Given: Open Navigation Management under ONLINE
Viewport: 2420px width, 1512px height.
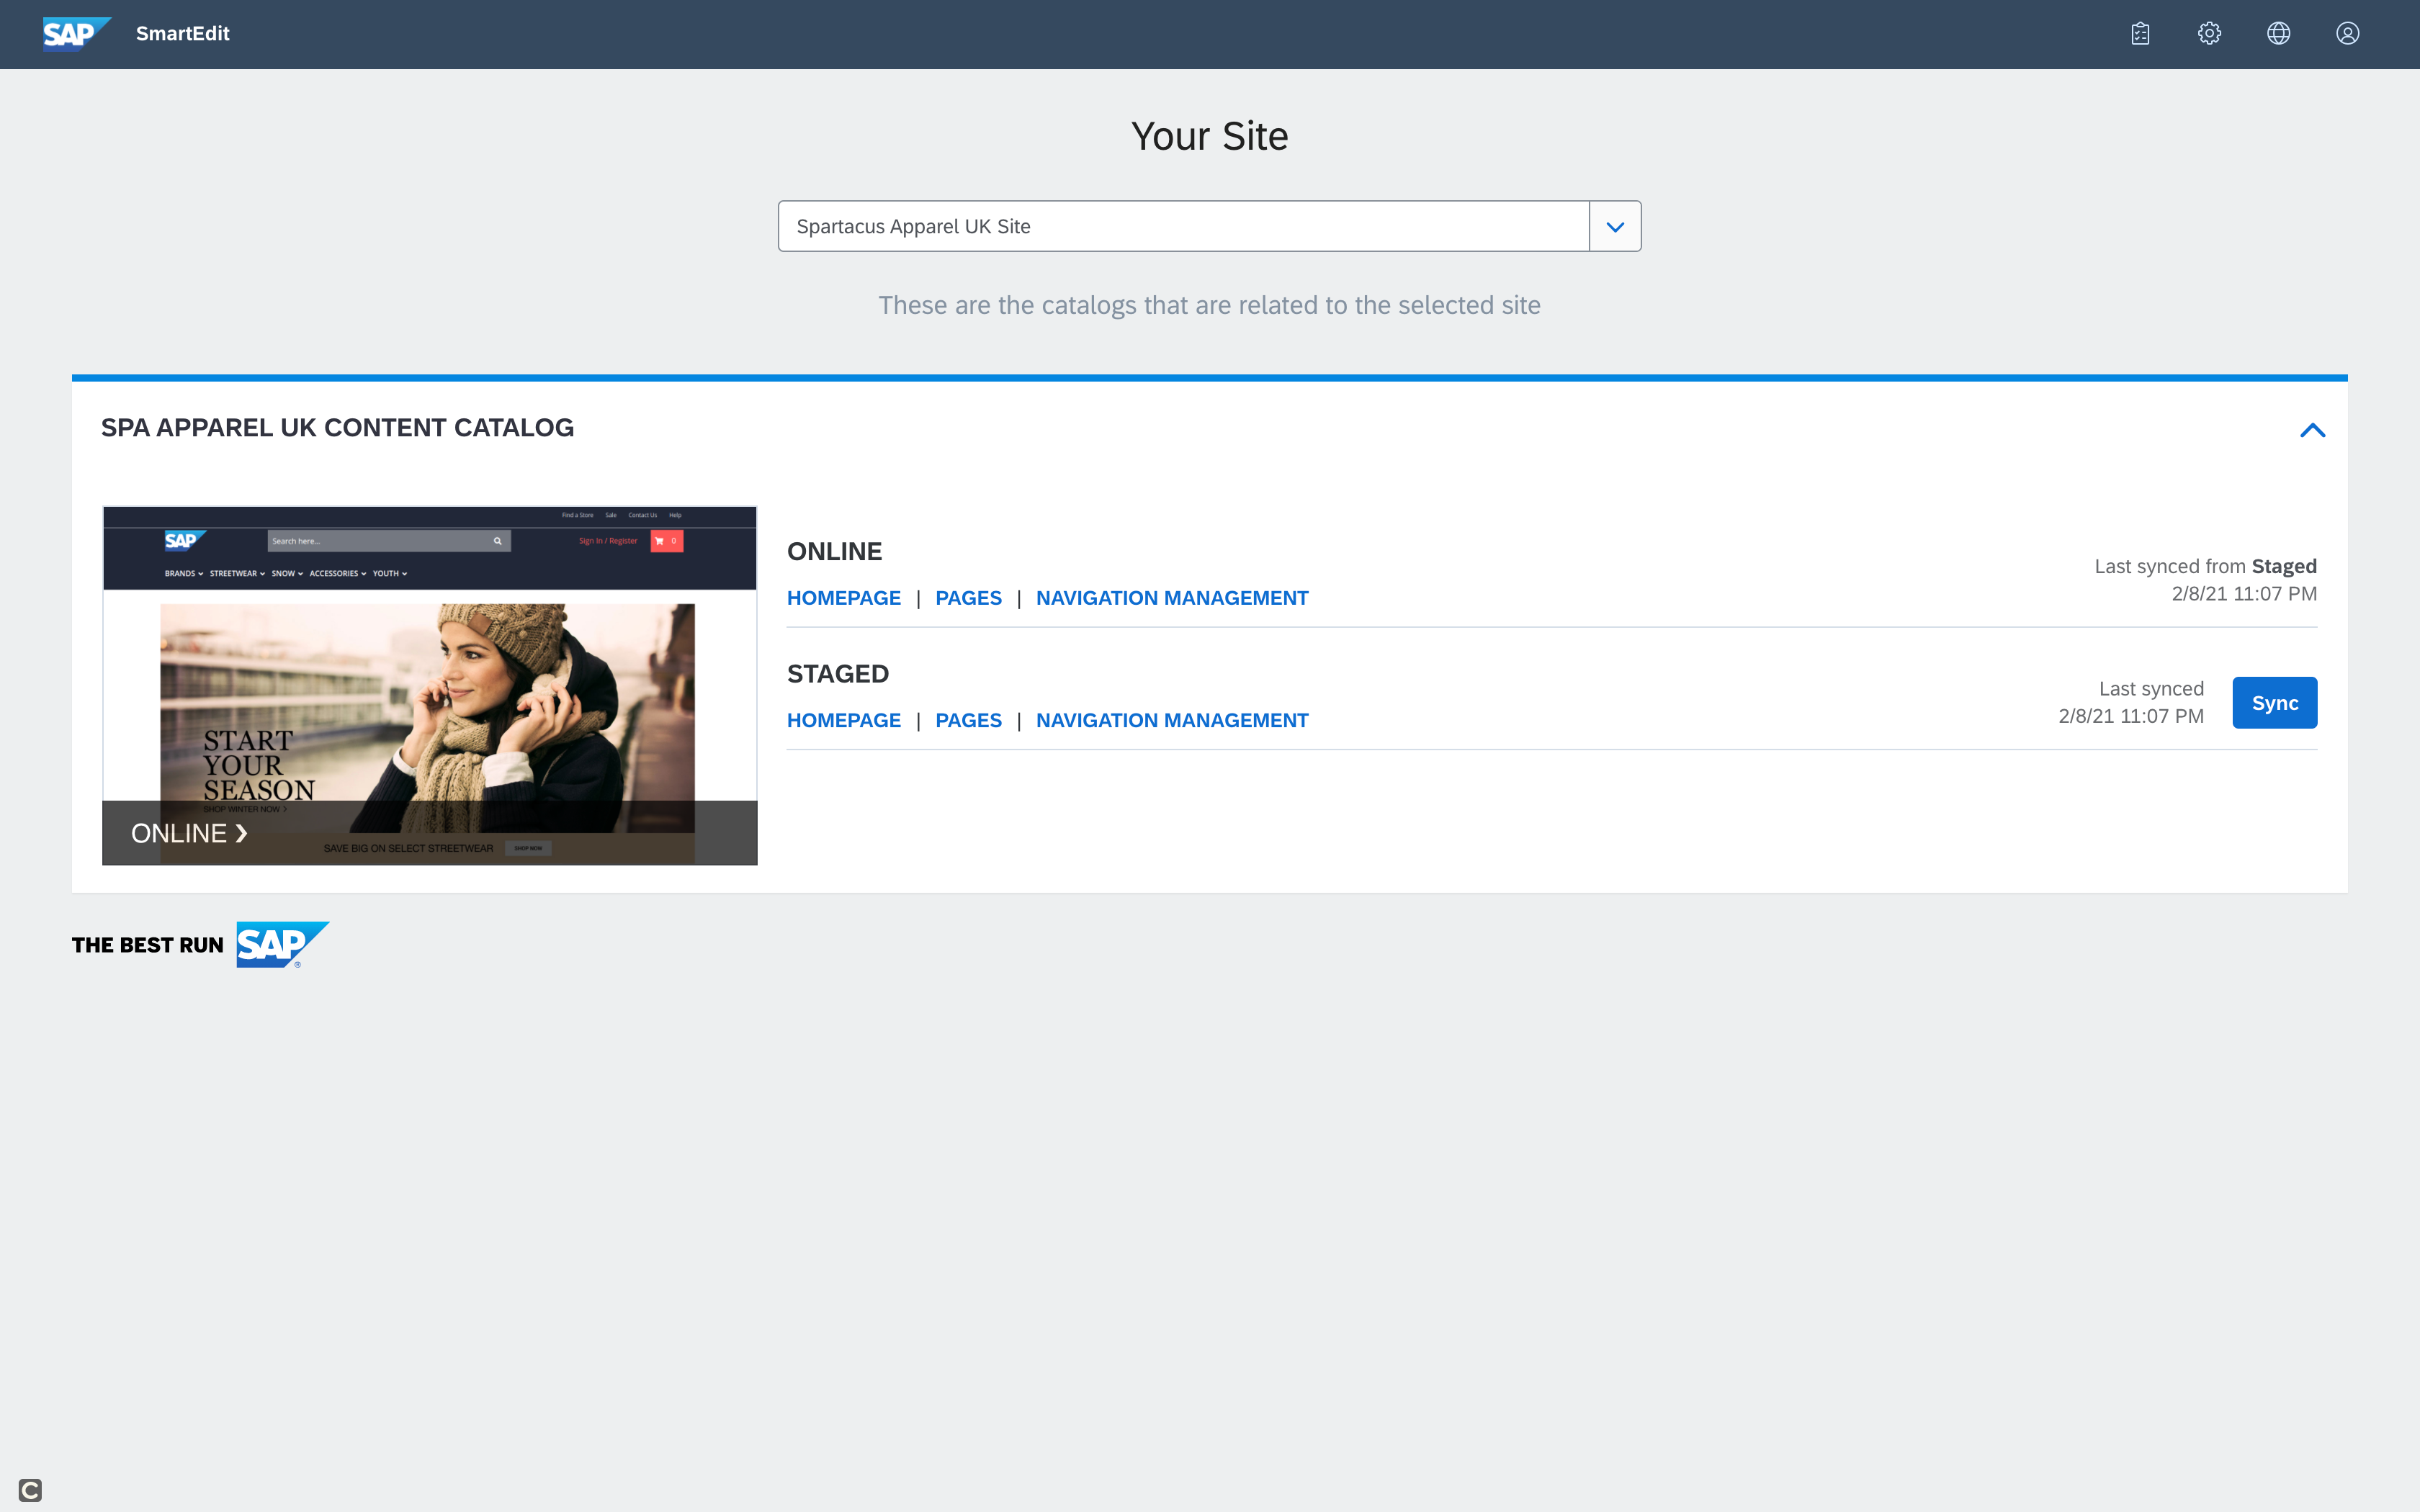Looking at the screenshot, I should click(x=1172, y=597).
